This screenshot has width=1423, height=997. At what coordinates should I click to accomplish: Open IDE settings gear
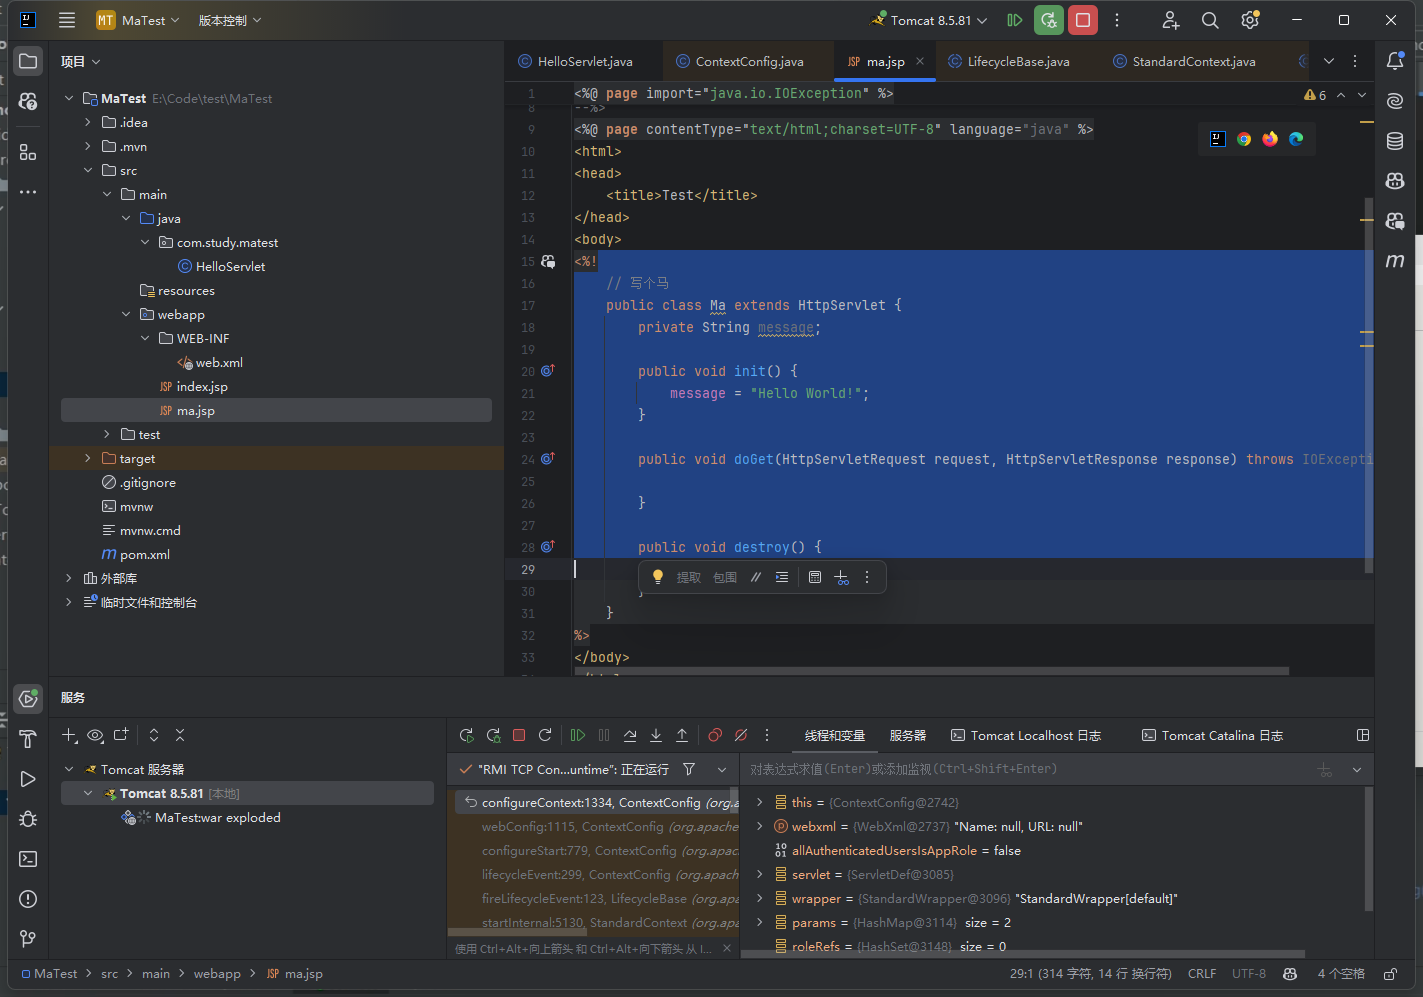tap(1250, 20)
